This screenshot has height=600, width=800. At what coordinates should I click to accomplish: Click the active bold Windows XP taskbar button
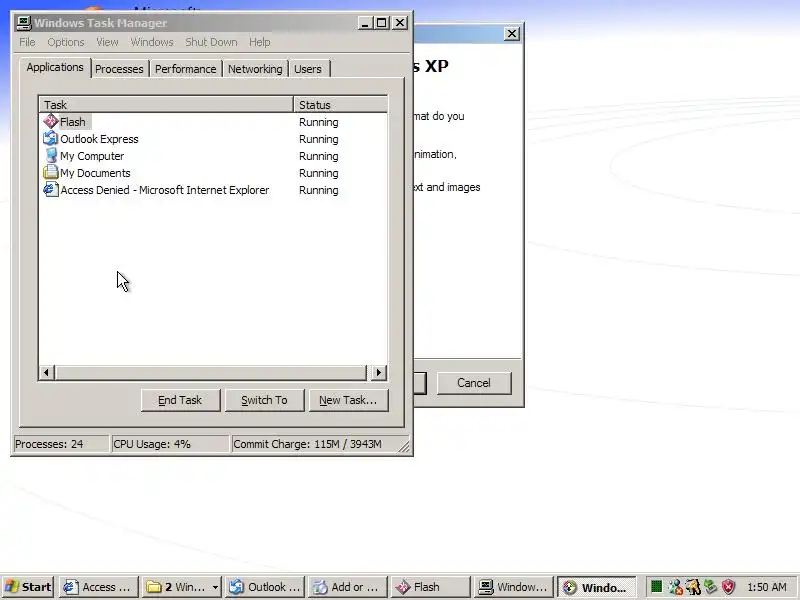(596, 587)
